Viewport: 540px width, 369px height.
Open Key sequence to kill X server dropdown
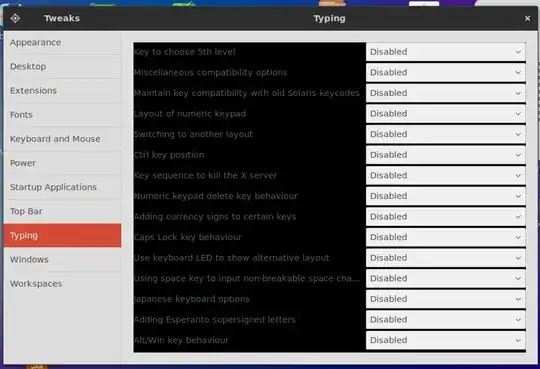pos(446,175)
